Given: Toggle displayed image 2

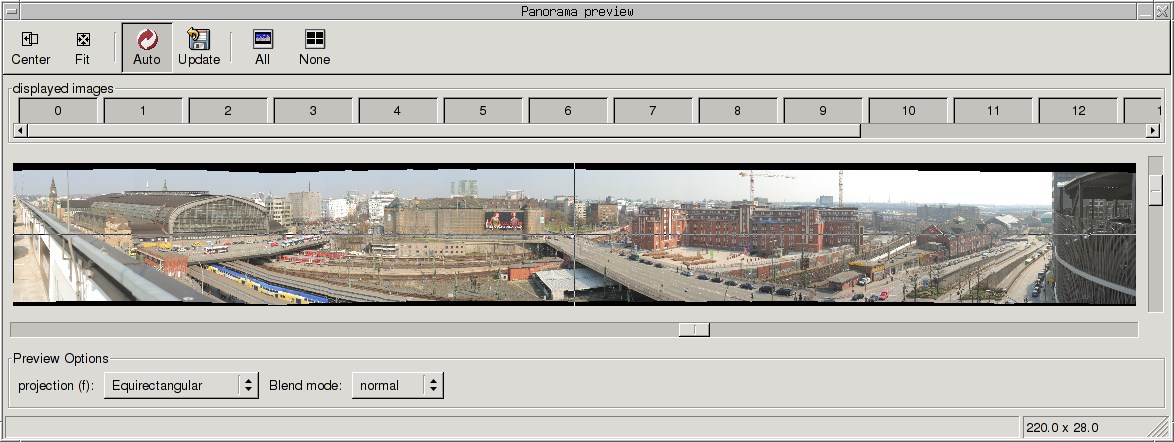Looking at the screenshot, I should [228, 110].
